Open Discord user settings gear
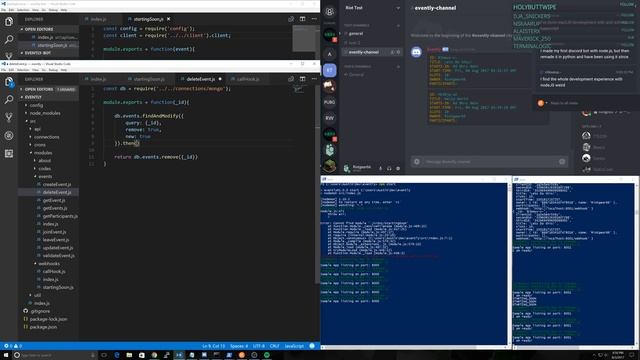The image size is (640, 360). coord(398,168)
